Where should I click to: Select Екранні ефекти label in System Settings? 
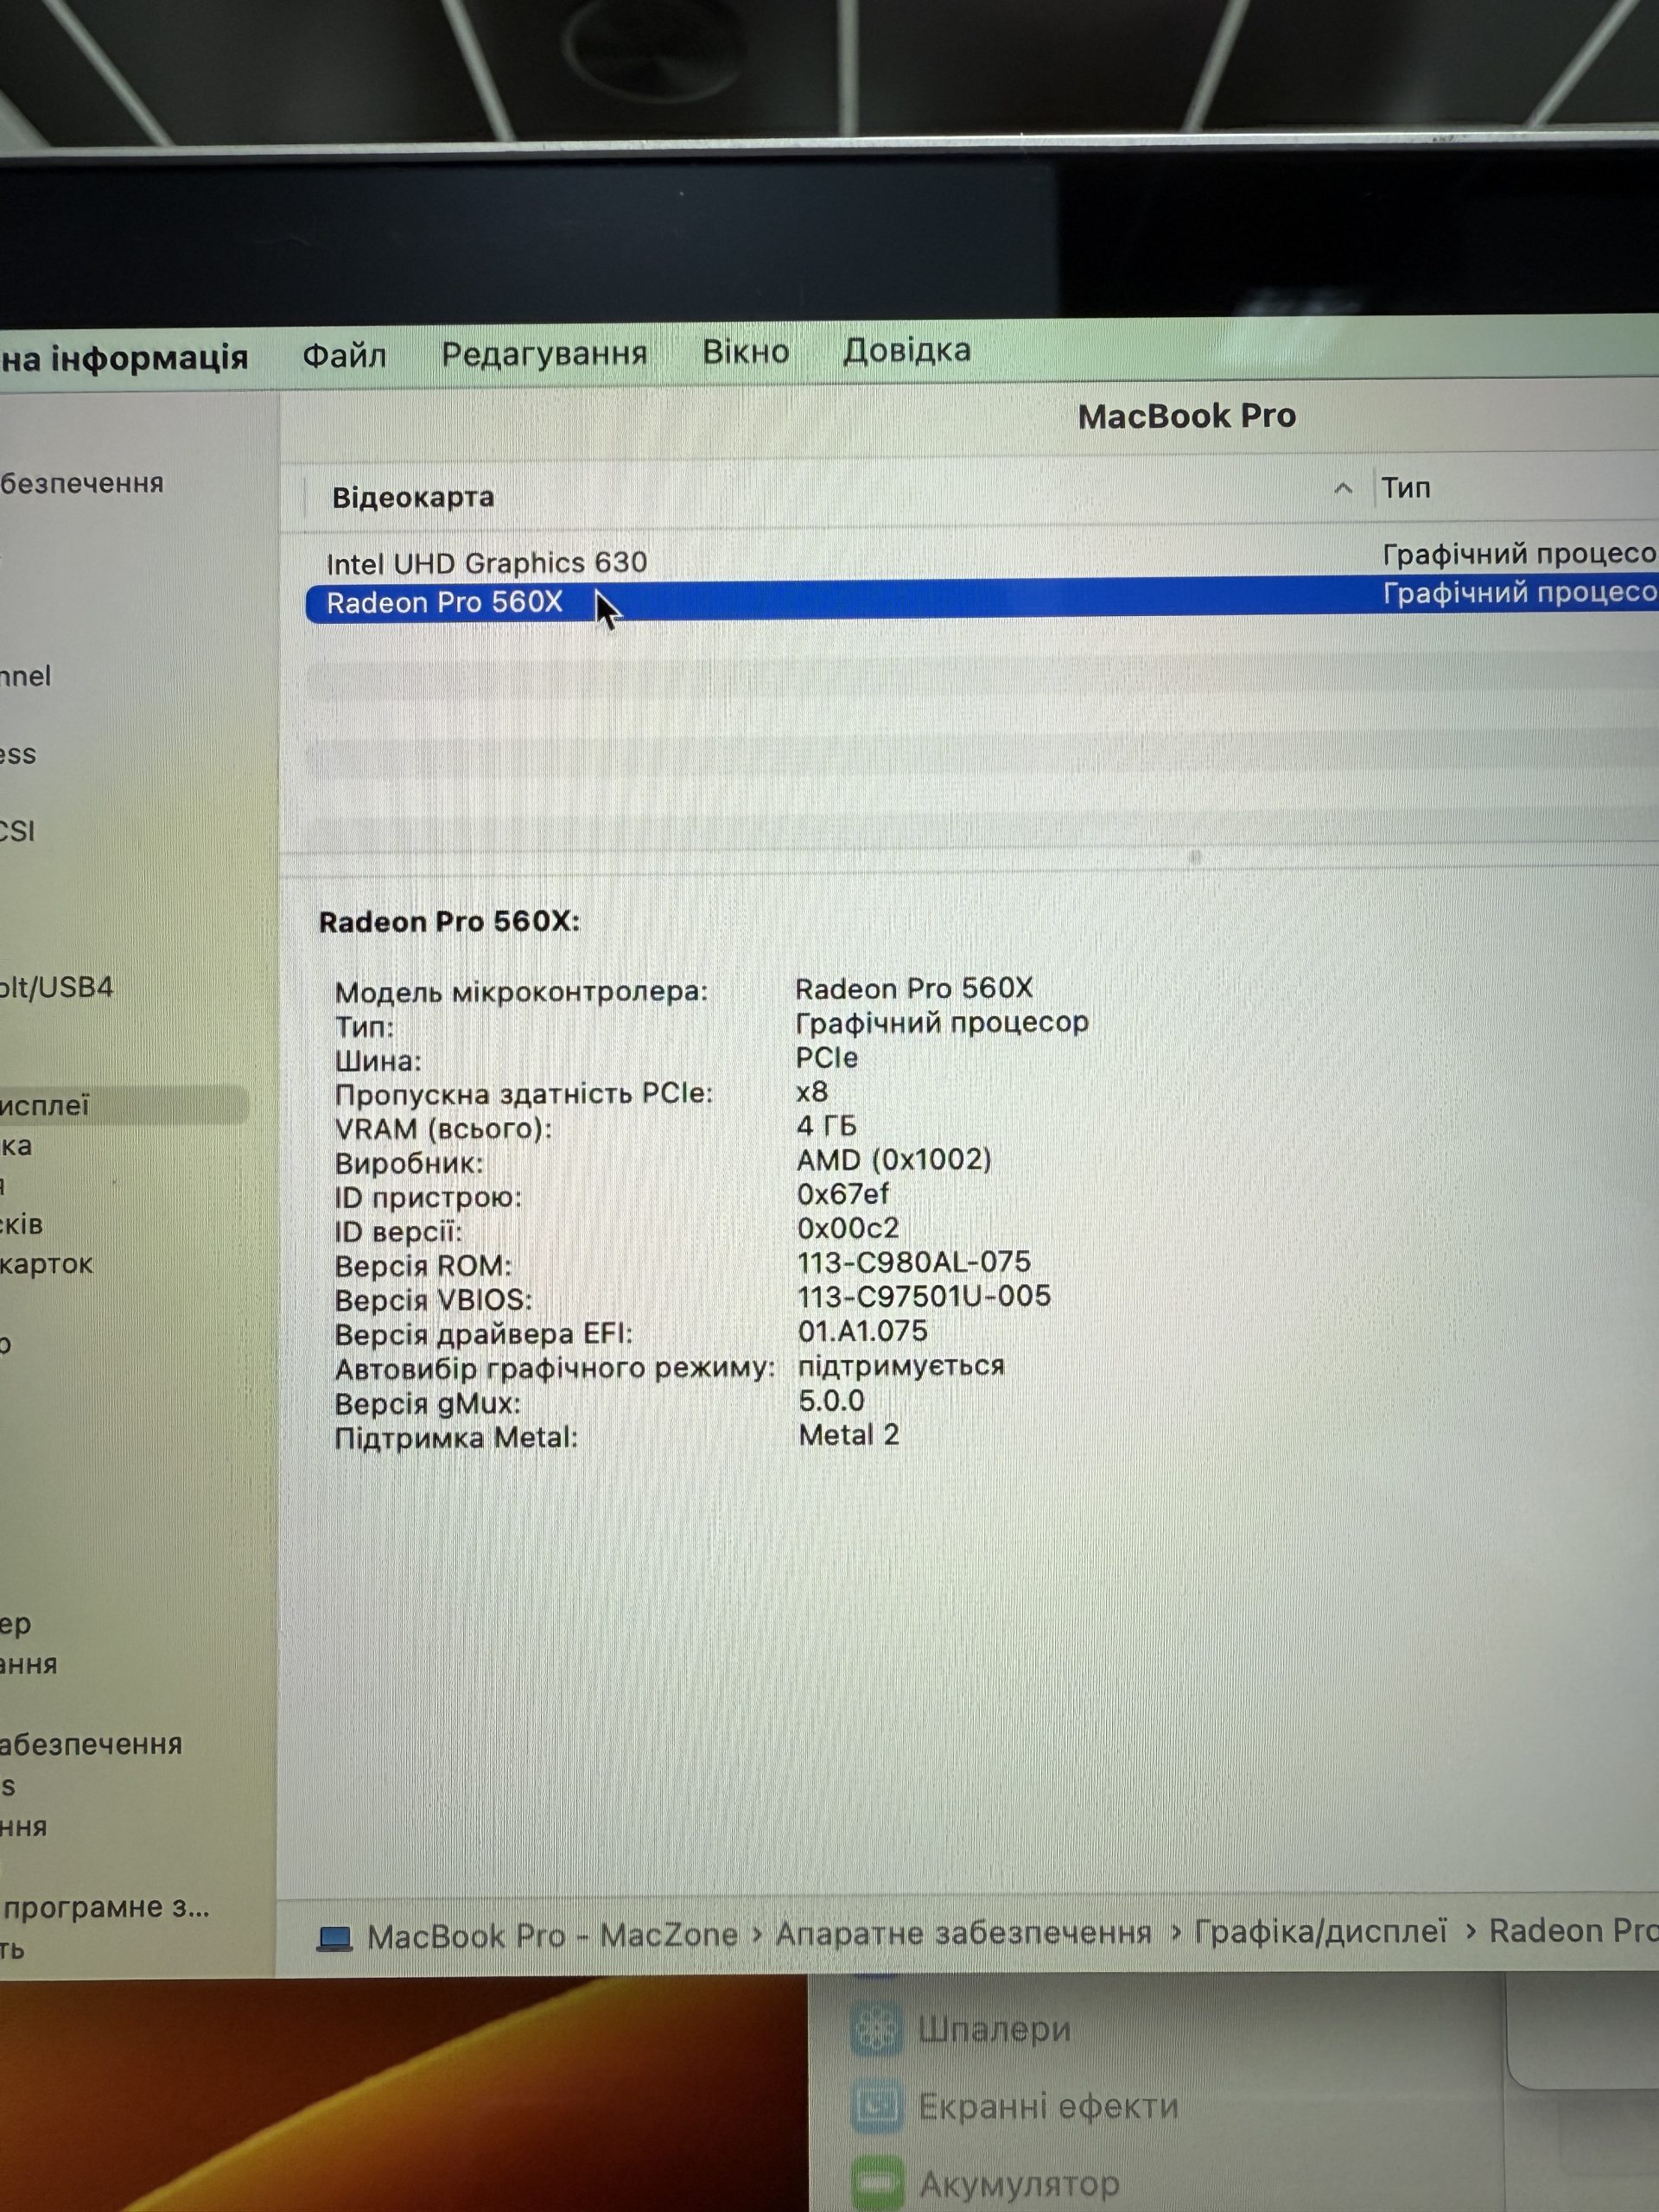click(x=1048, y=2106)
